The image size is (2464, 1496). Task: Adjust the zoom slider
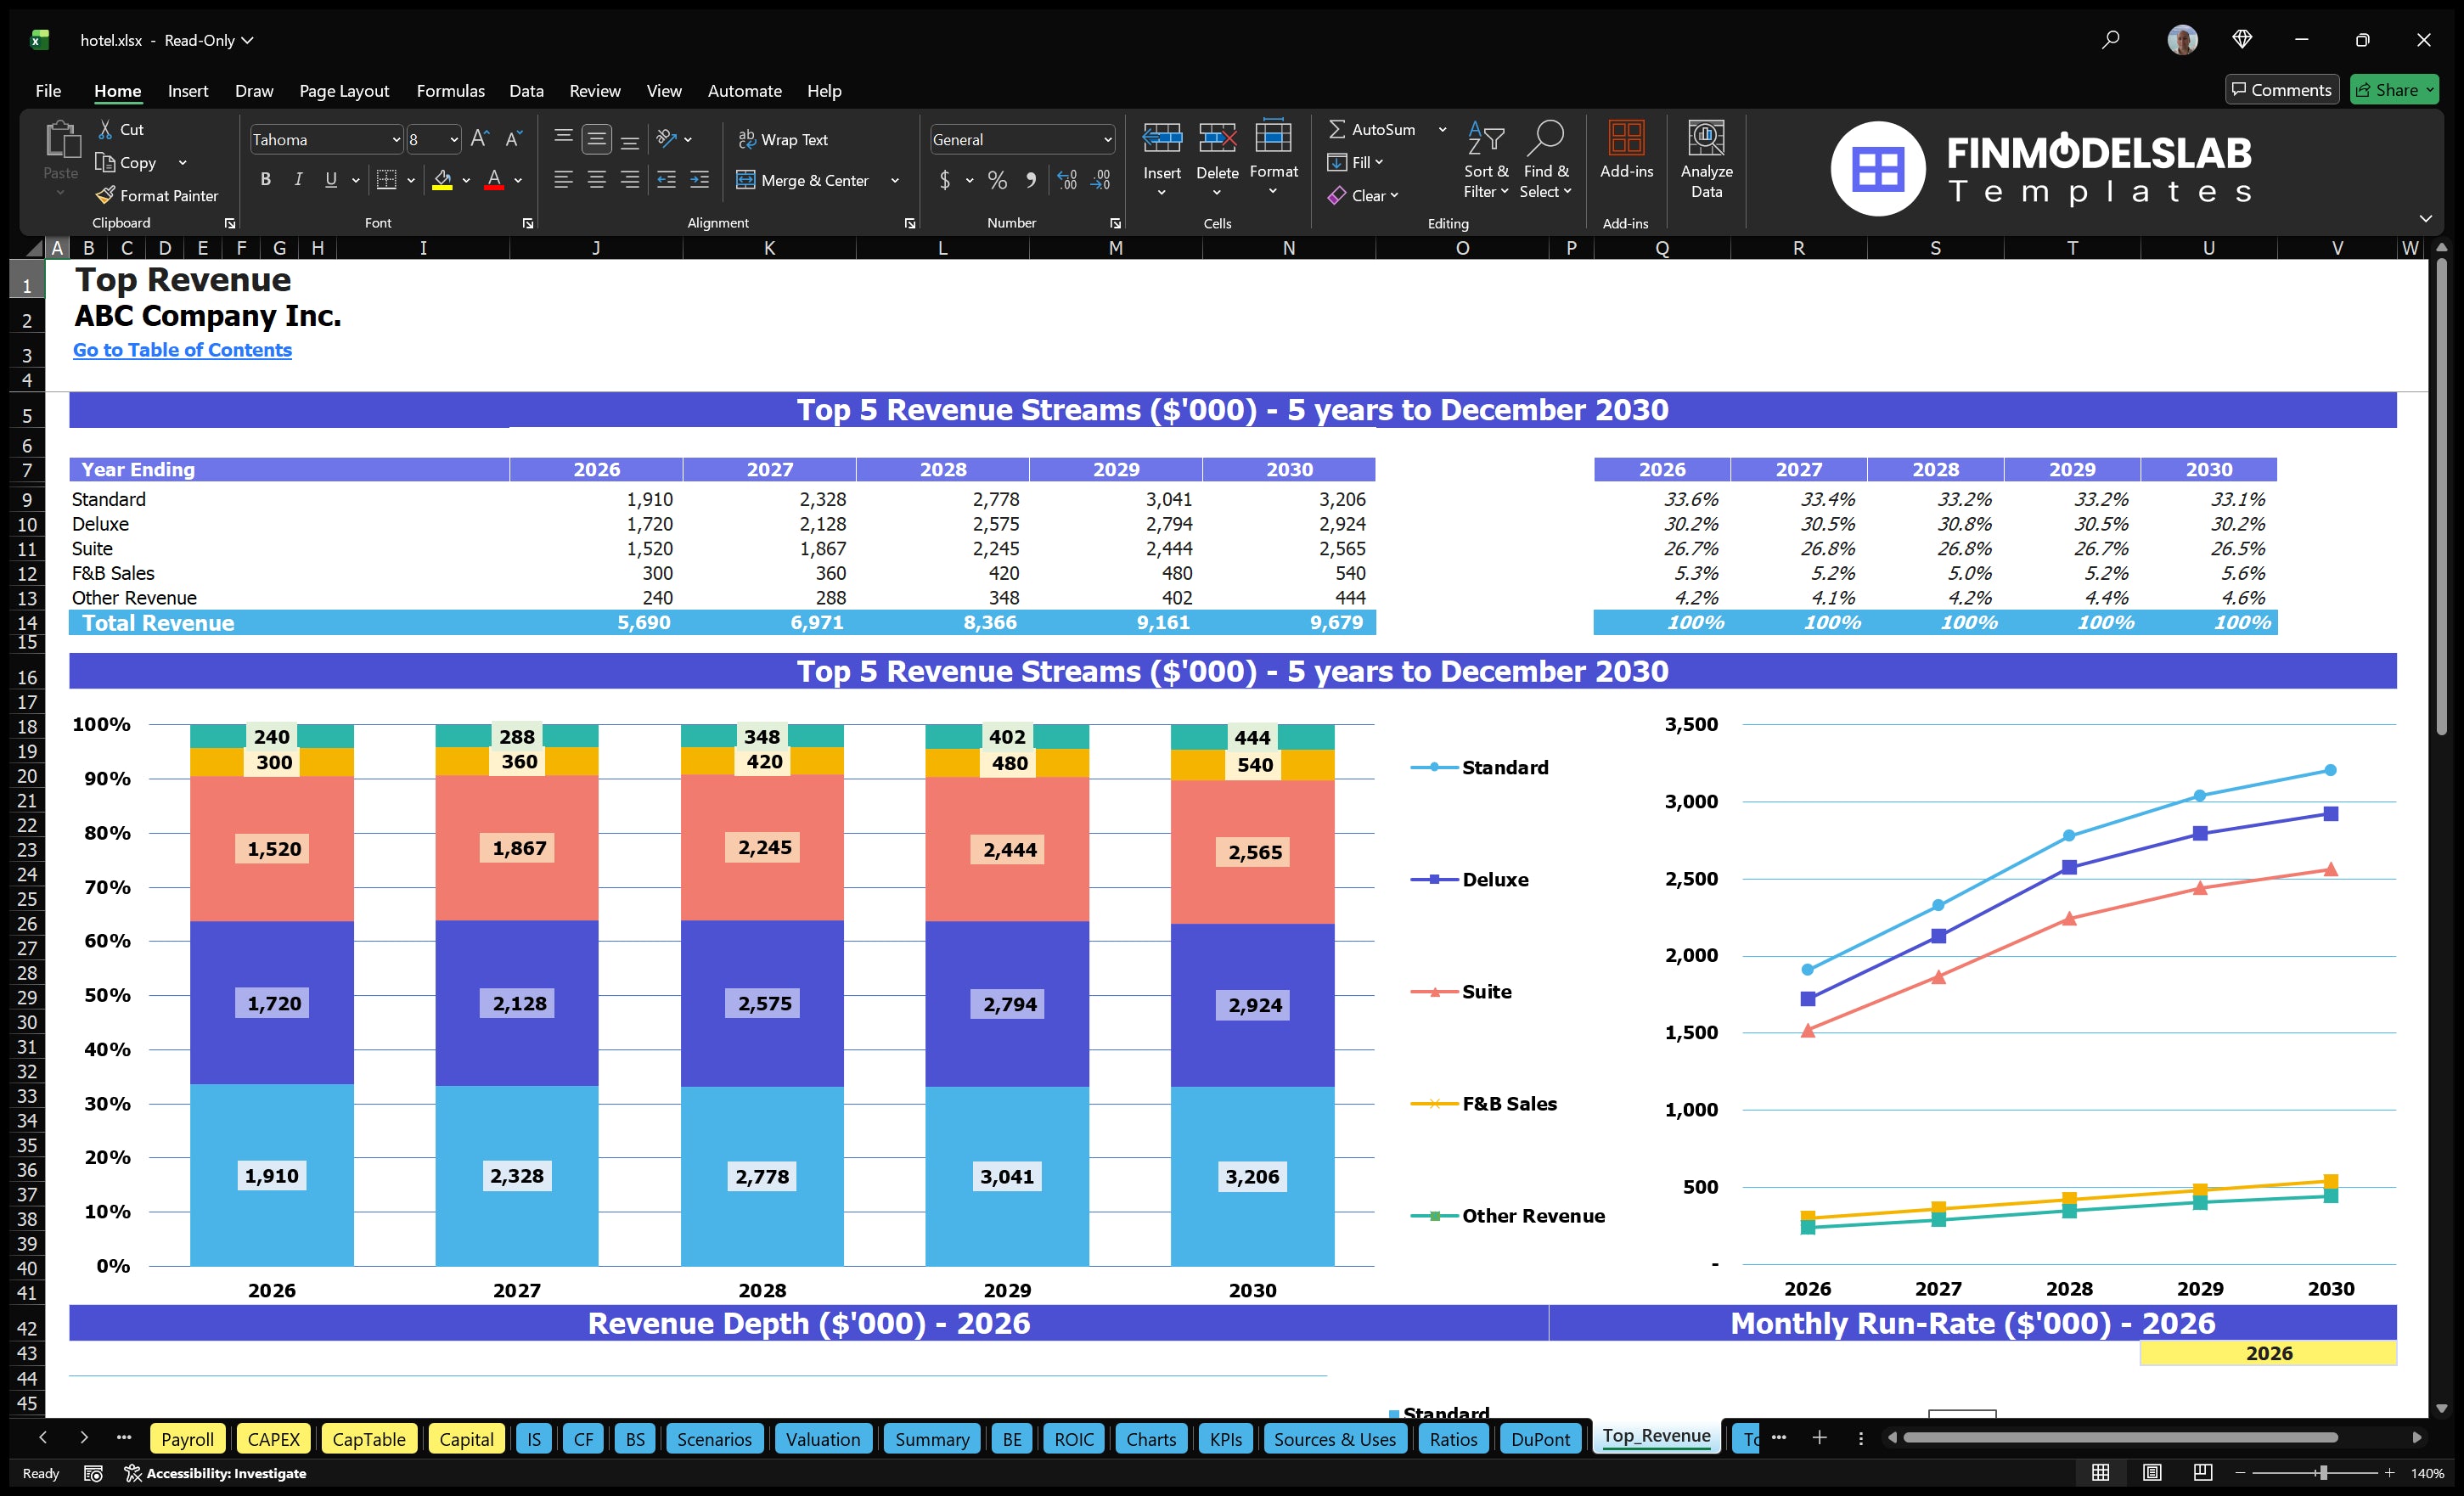tap(2322, 1472)
